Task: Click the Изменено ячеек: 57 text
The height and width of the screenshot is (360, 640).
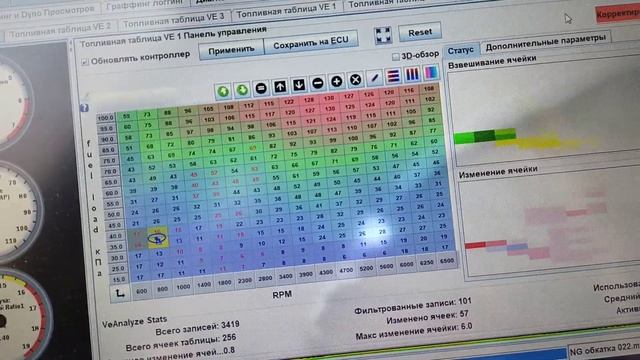Action: tap(427, 318)
